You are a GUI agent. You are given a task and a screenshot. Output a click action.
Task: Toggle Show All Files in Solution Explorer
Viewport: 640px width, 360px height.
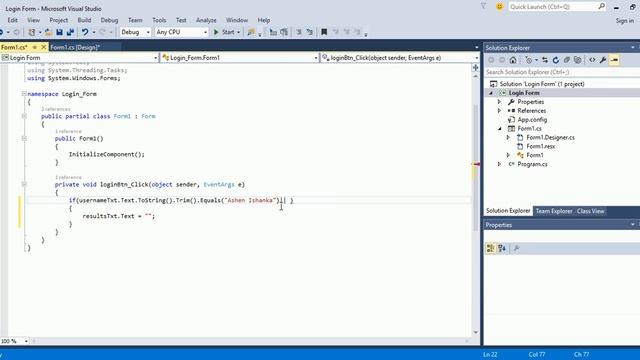[578, 60]
